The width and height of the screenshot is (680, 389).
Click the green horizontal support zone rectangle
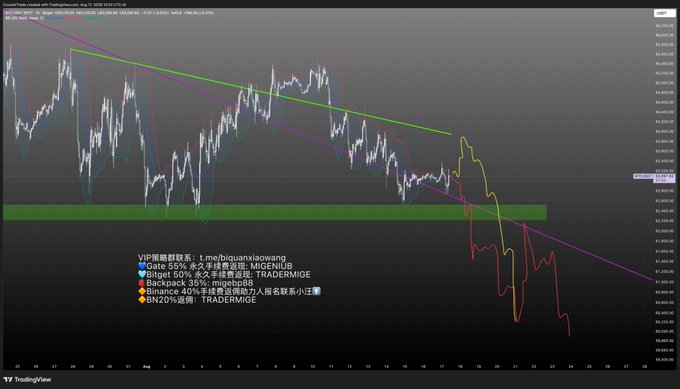pos(275,212)
